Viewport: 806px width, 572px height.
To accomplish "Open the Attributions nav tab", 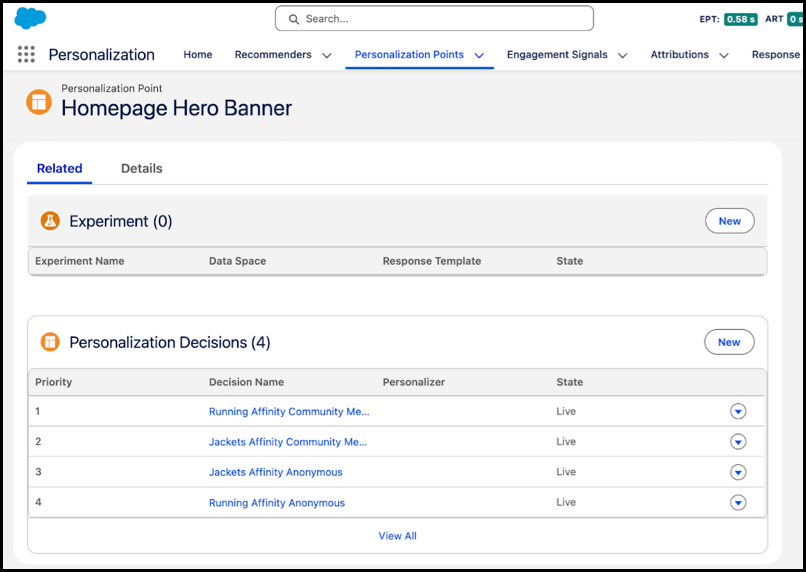I will 680,54.
